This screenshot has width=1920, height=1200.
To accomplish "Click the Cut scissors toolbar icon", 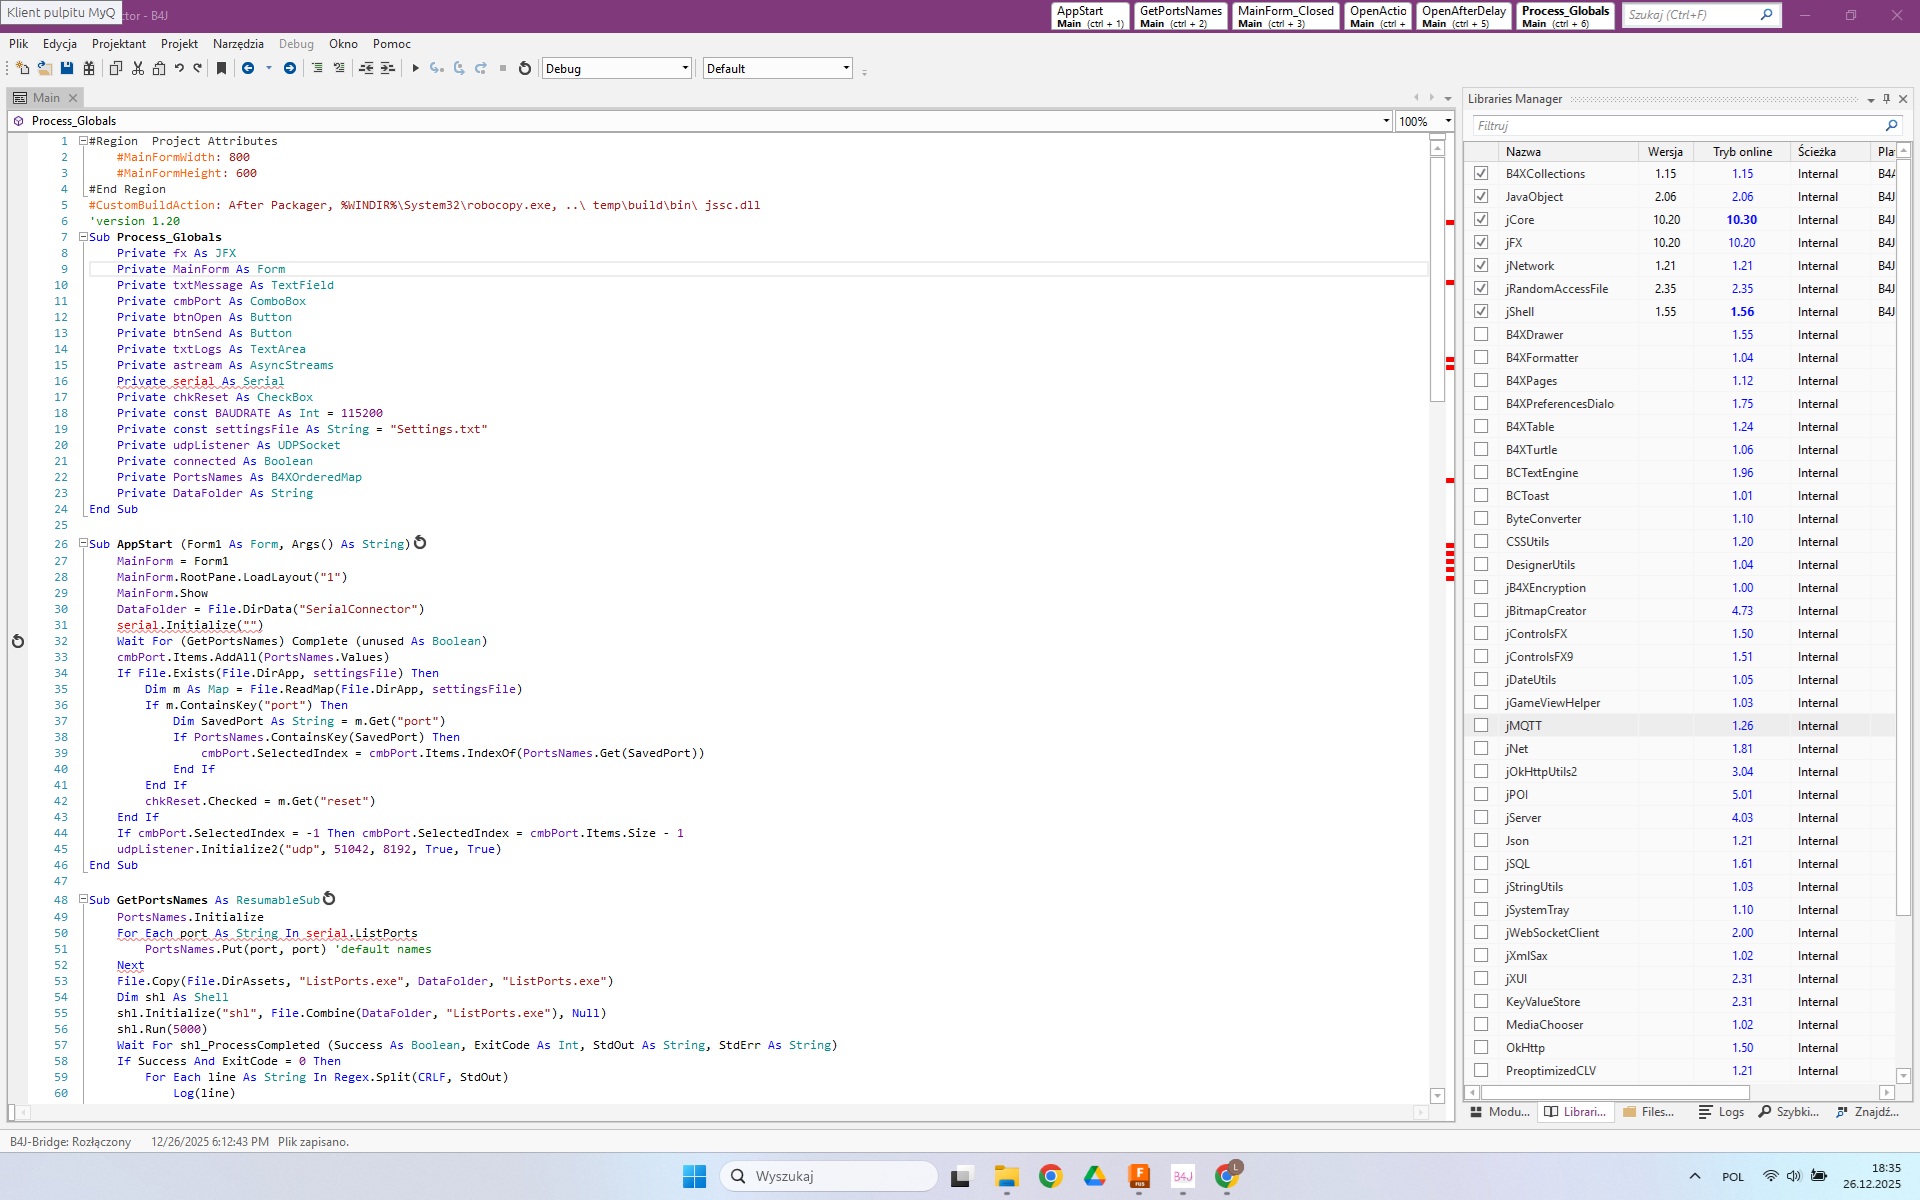I will click(138, 68).
